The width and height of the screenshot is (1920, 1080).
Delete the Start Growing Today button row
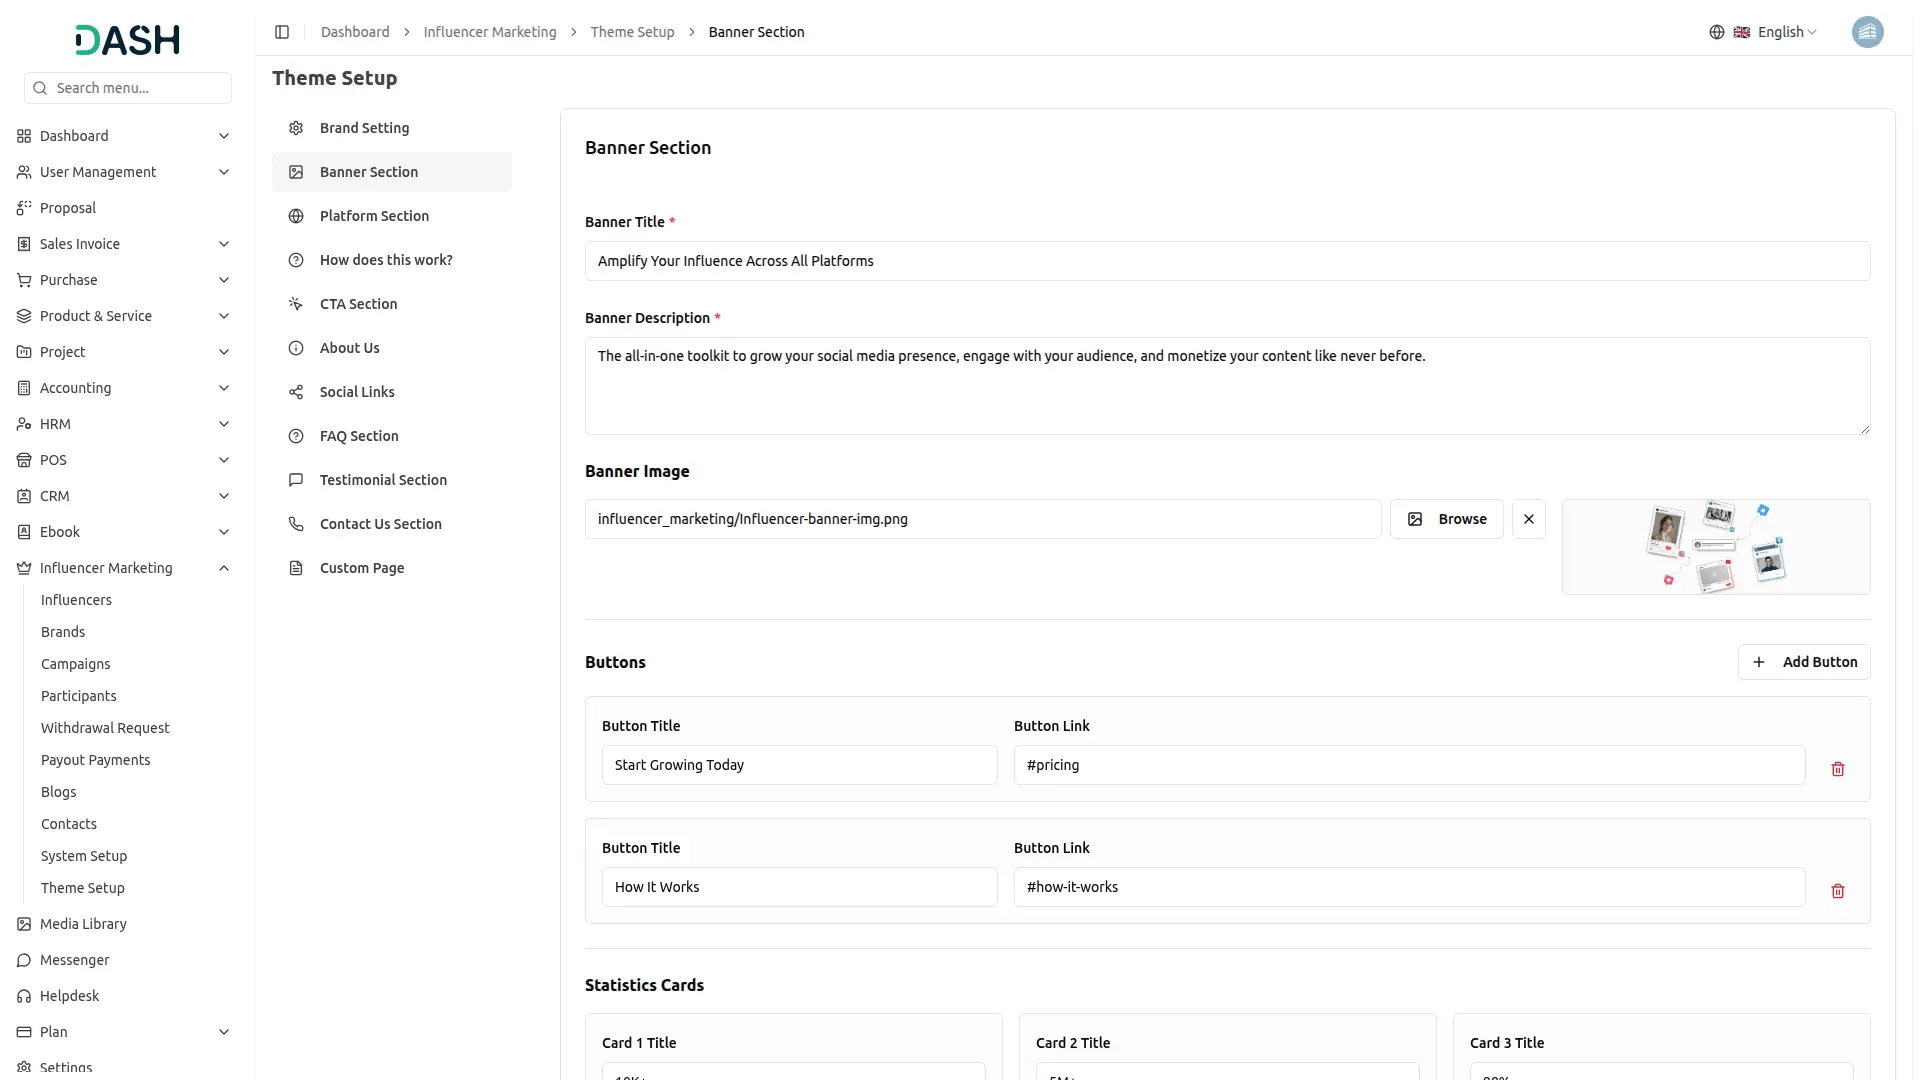tap(1837, 769)
